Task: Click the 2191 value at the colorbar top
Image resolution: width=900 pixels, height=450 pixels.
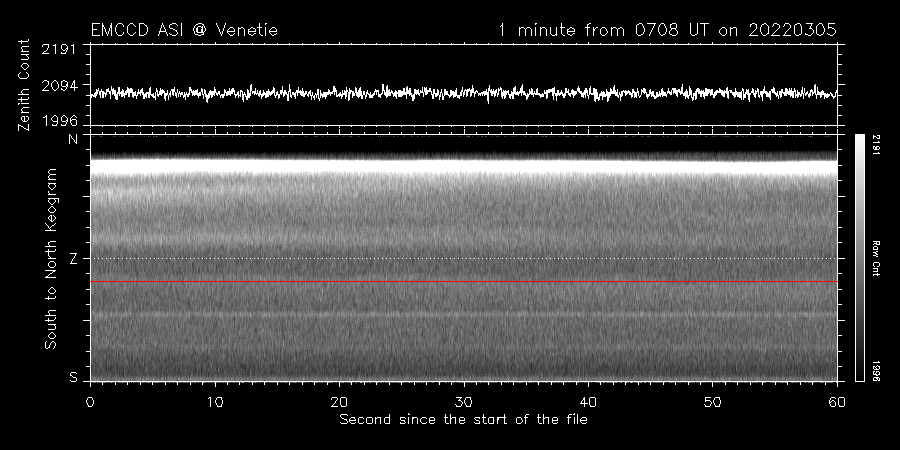Action: [876, 145]
